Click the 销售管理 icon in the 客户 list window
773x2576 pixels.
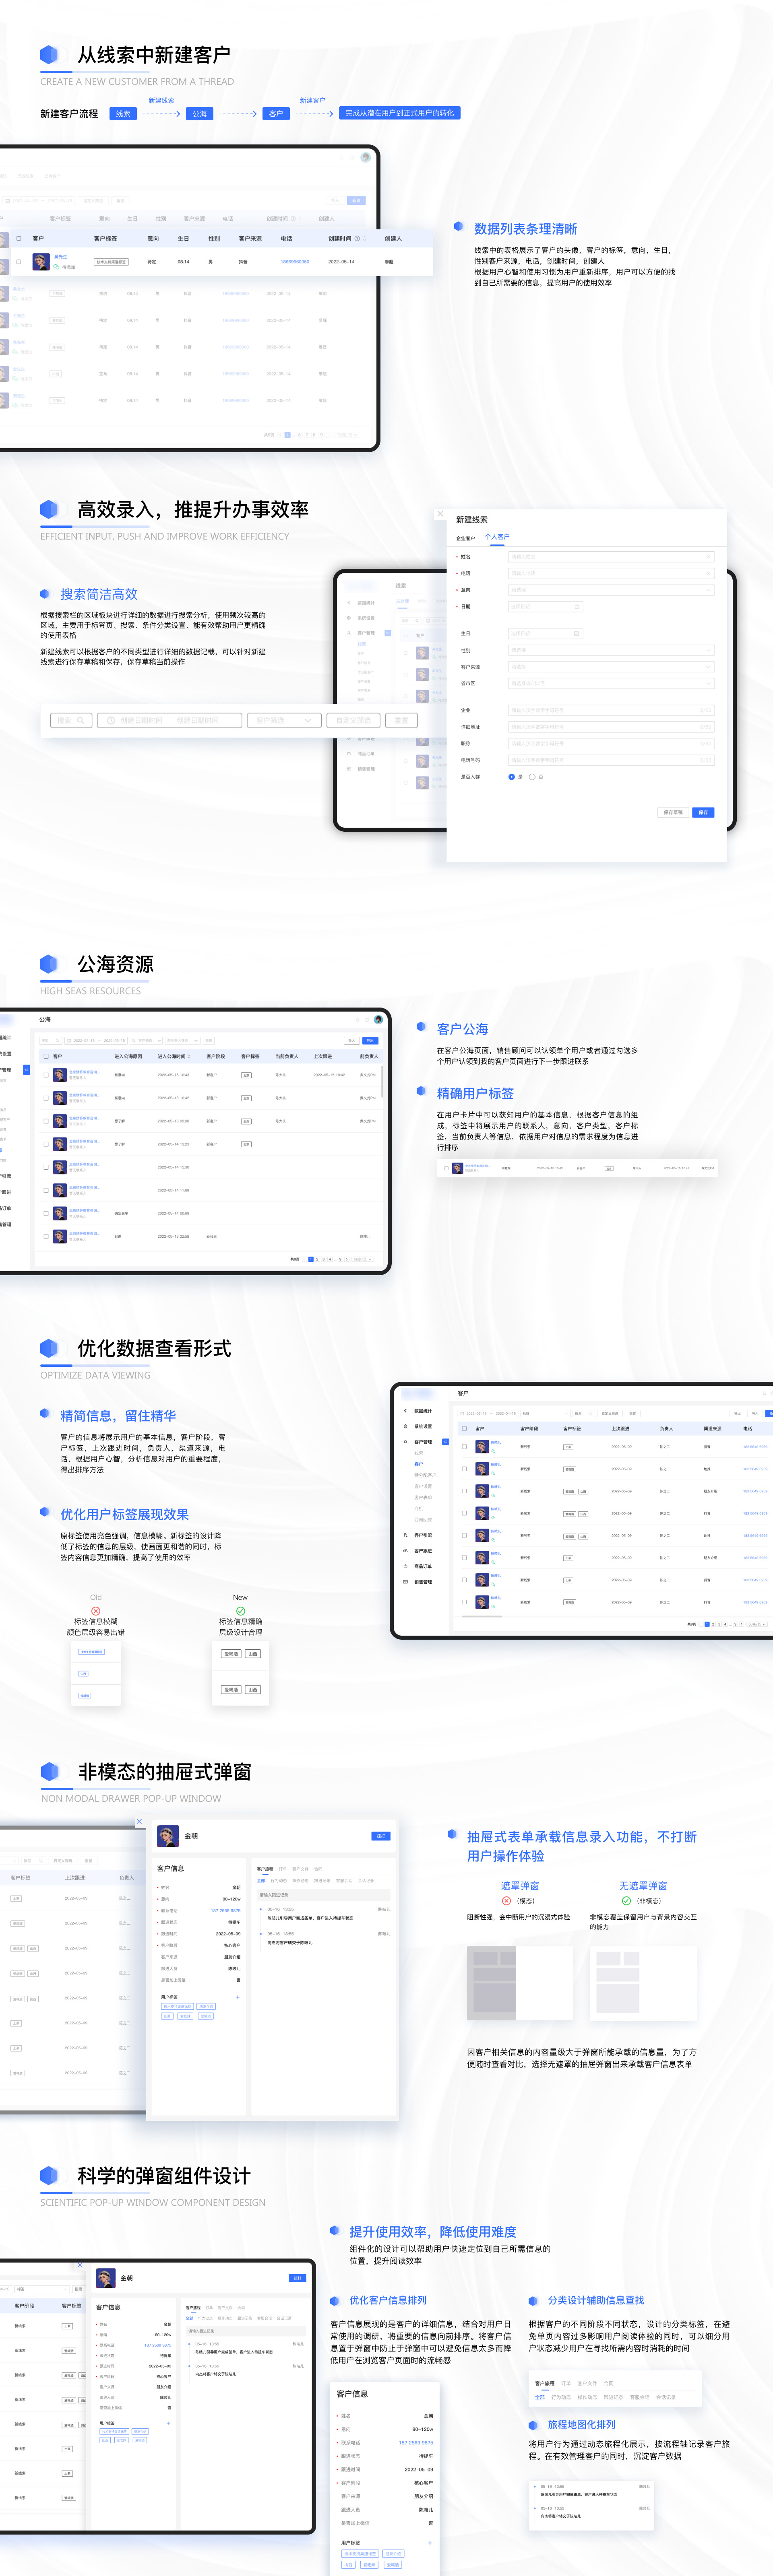pos(405,1582)
